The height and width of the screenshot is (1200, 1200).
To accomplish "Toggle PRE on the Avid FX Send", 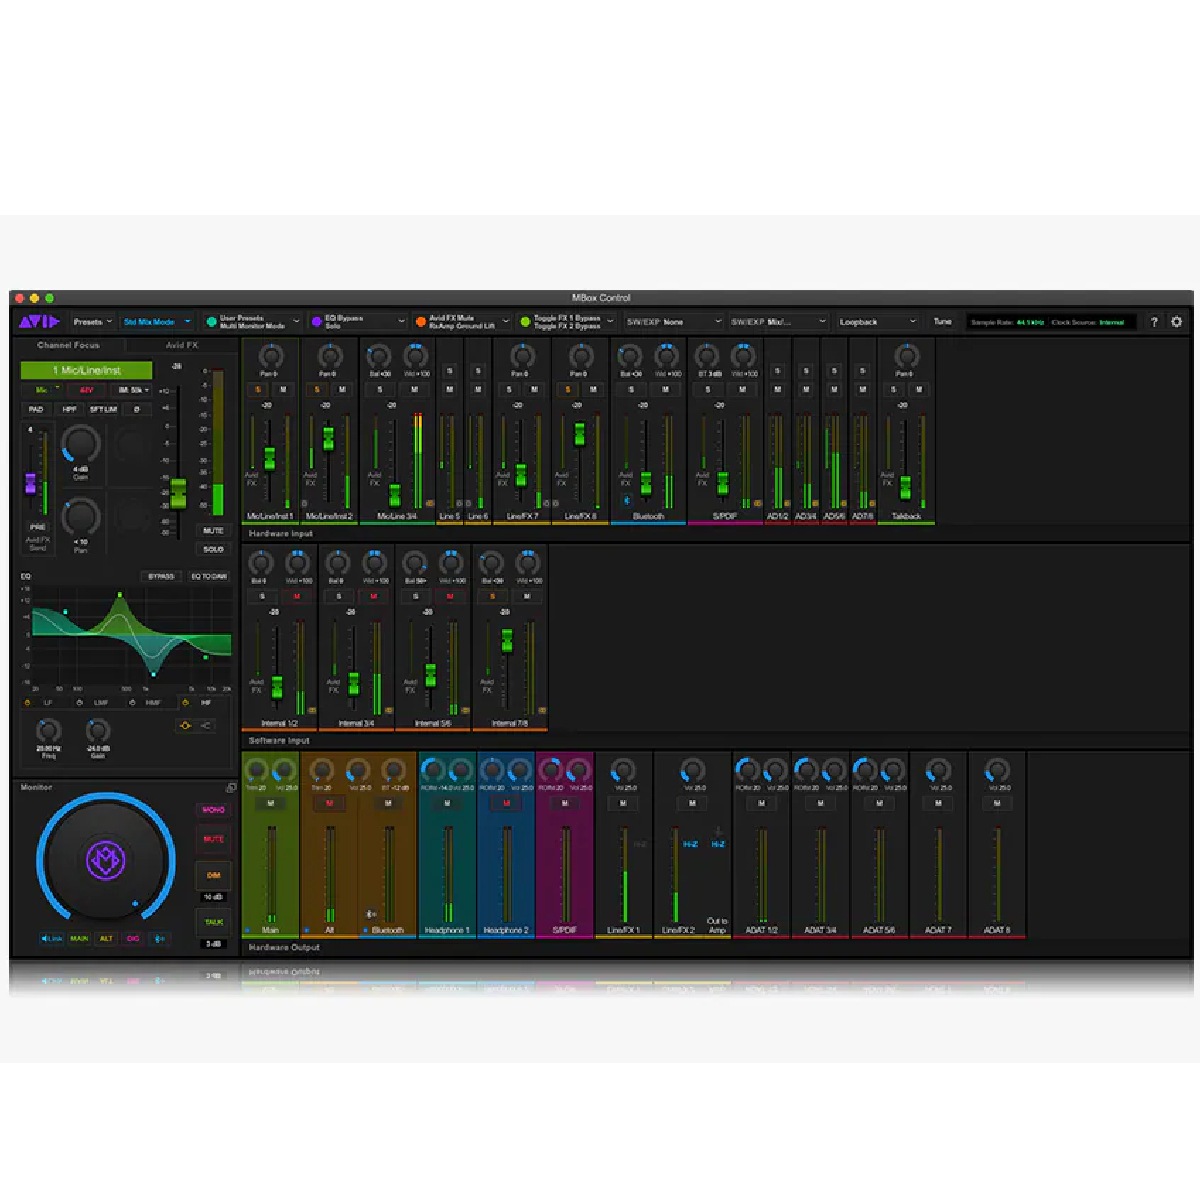I will click(x=37, y=526).
